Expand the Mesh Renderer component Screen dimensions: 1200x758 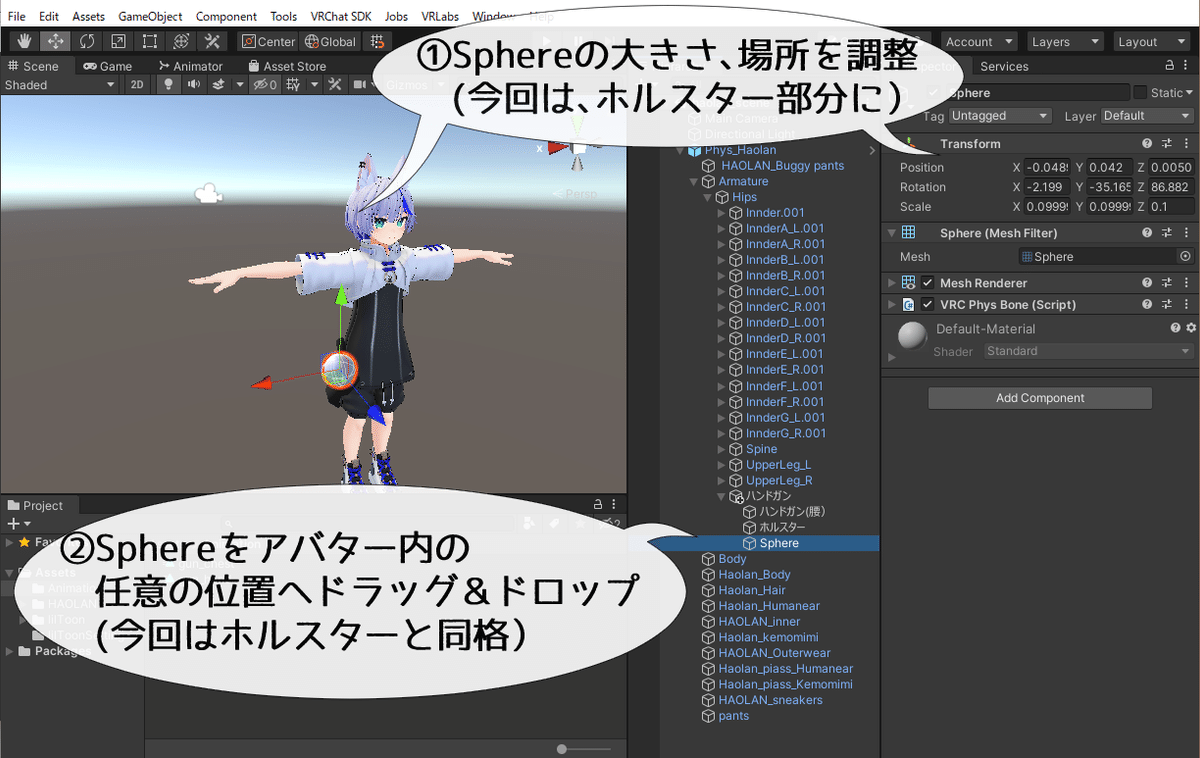(891, 283)
